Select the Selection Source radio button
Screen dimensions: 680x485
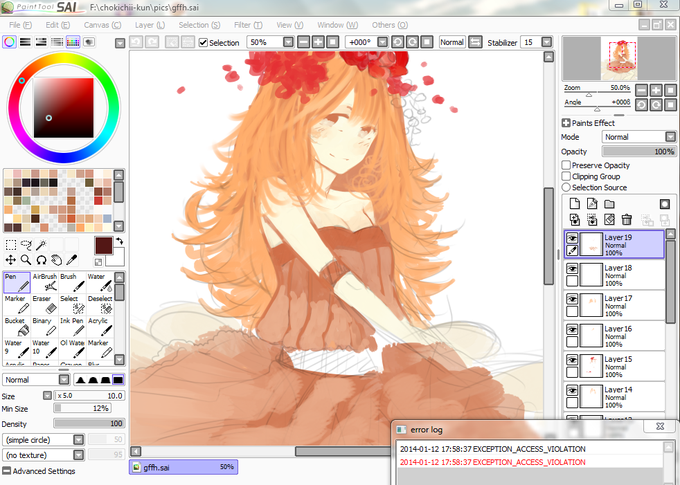tap(566, 187)
